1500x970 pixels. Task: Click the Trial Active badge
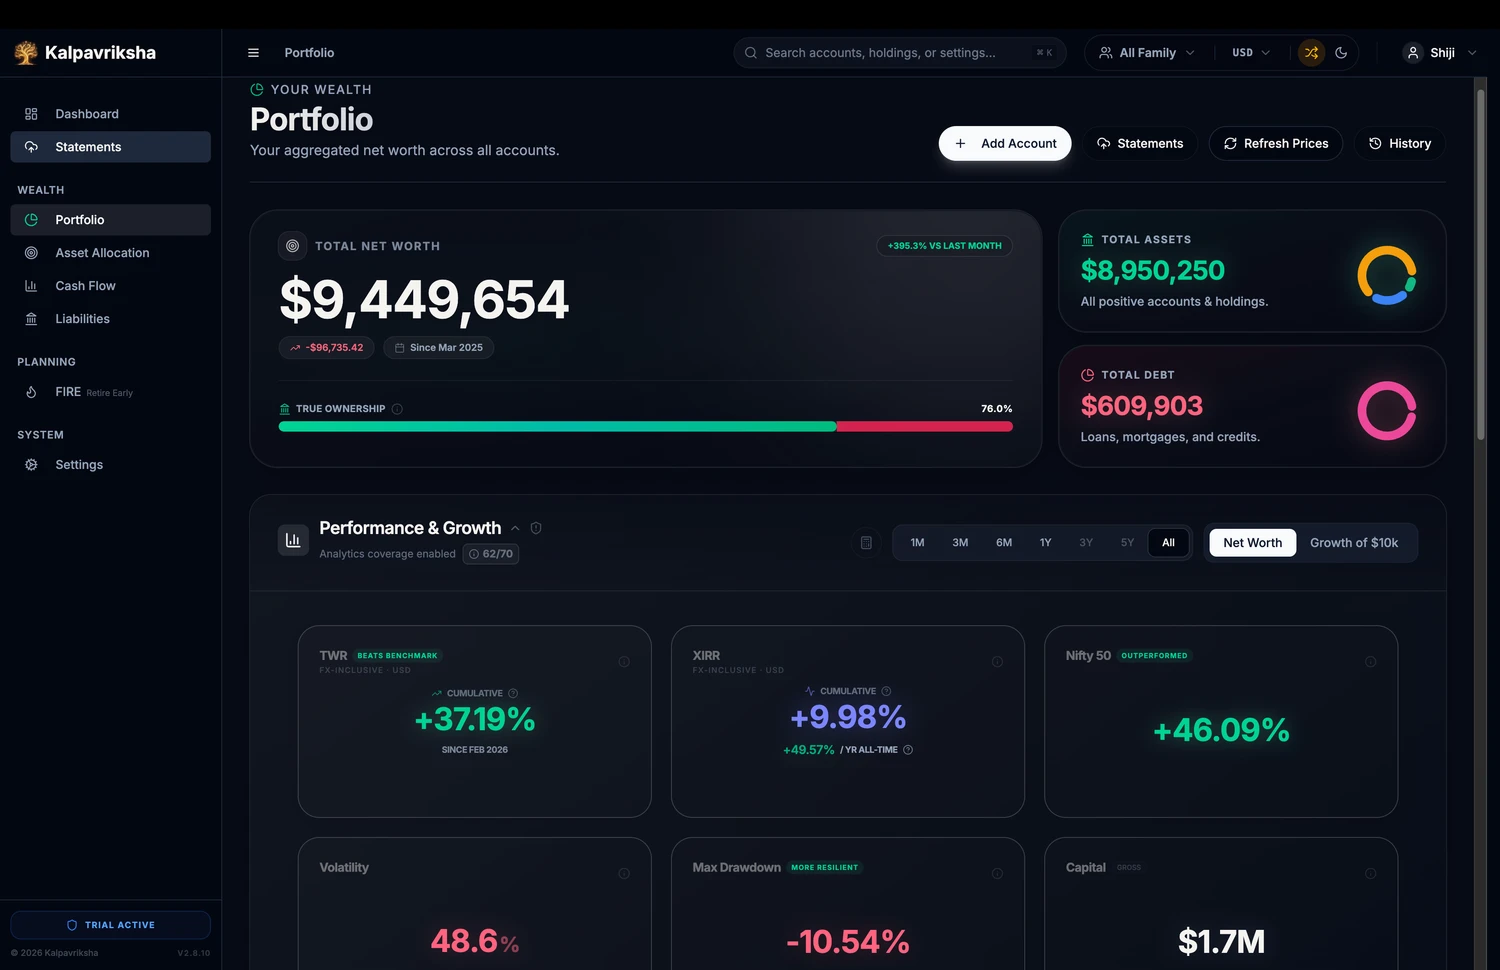pos(110,925)
